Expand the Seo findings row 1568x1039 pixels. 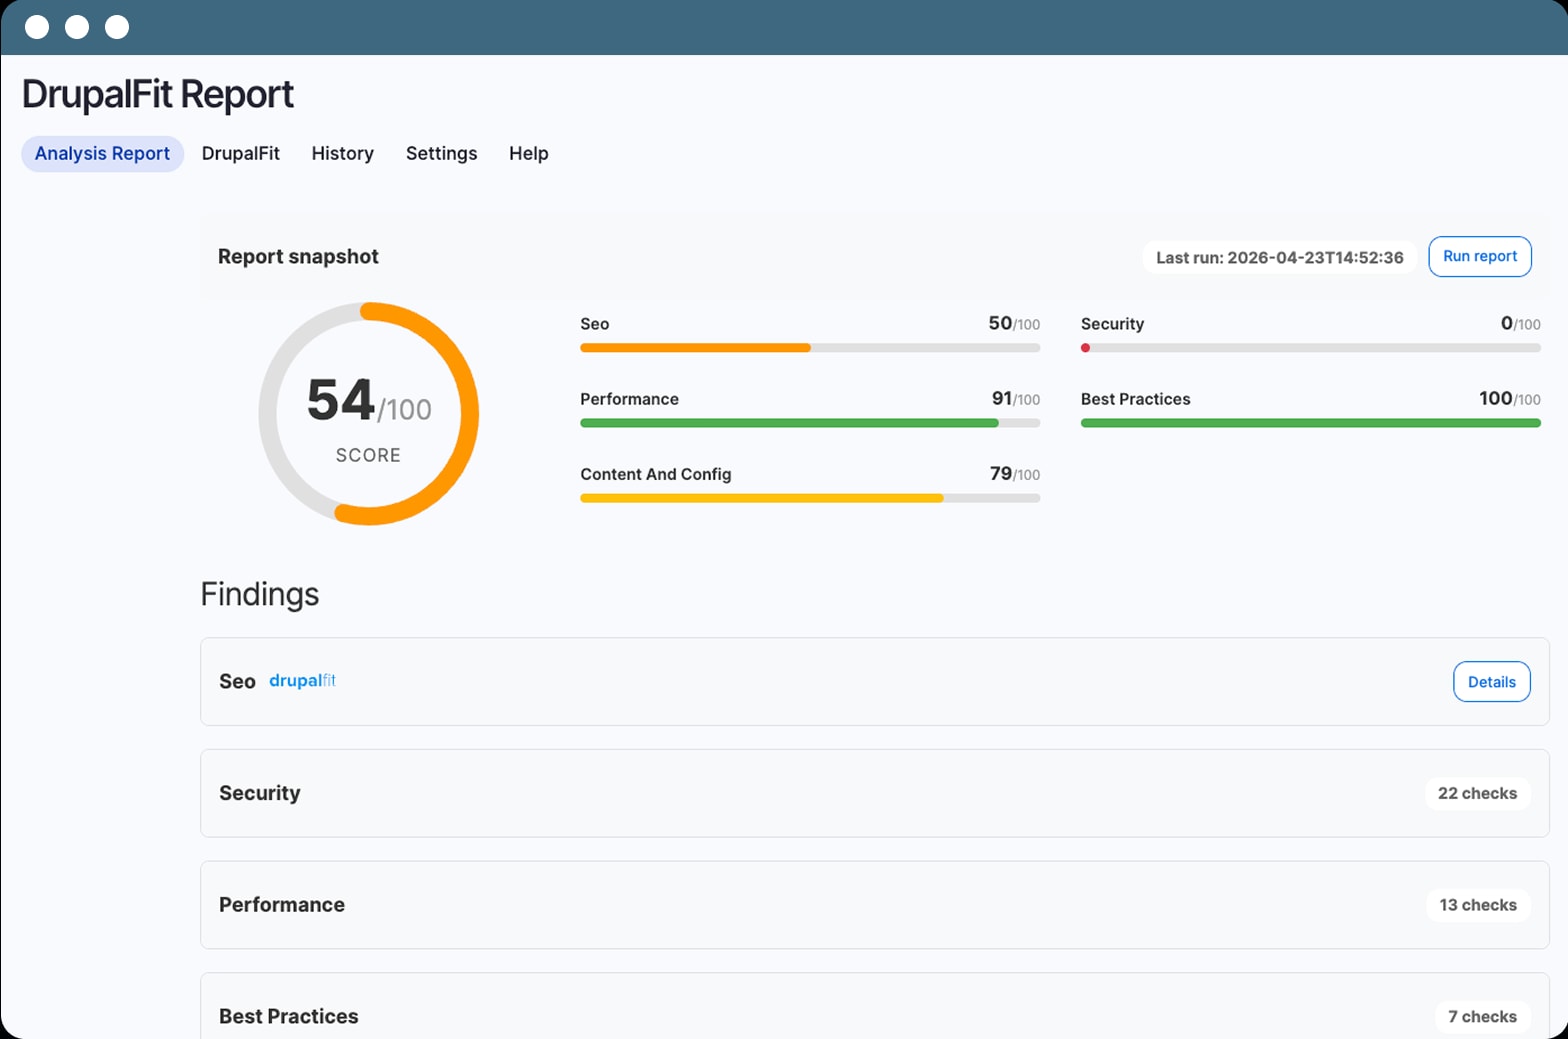[874, 682]
